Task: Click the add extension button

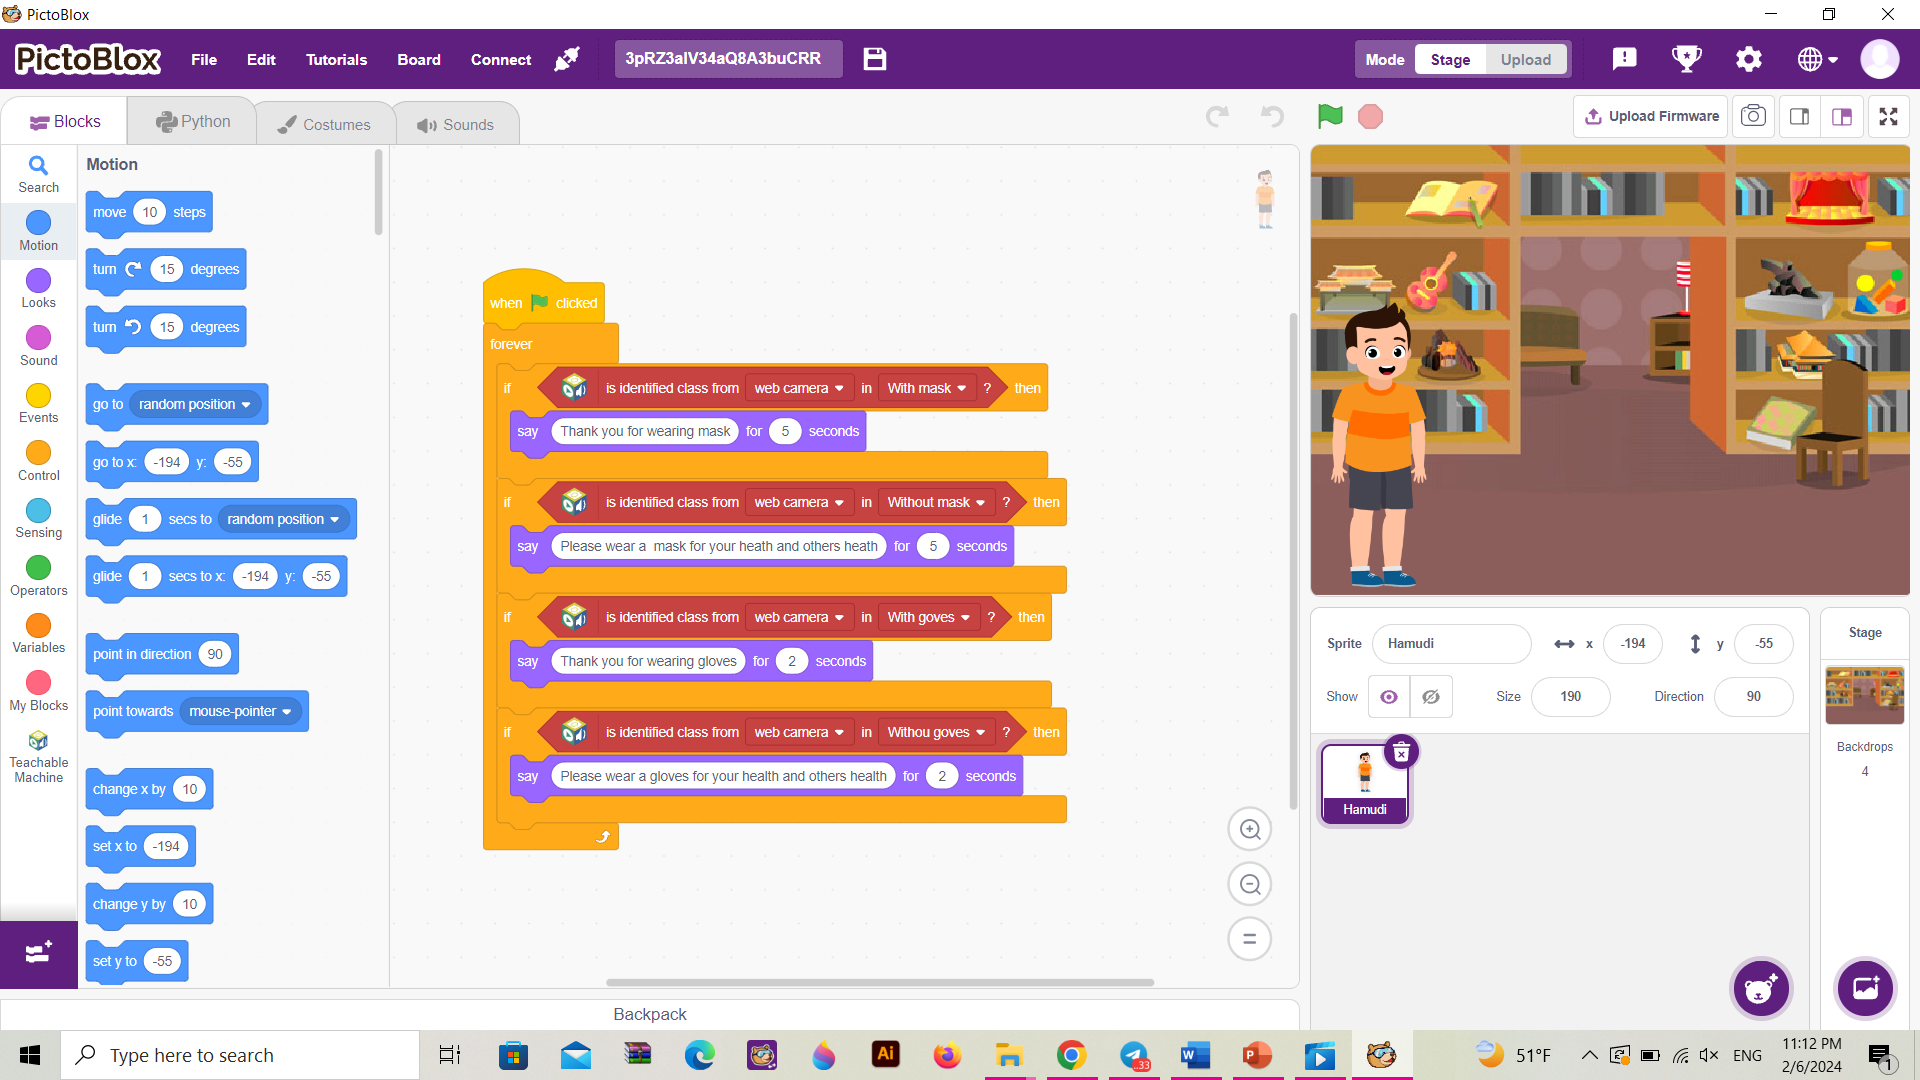Action: pyautogui.click(x=38, y=953)
